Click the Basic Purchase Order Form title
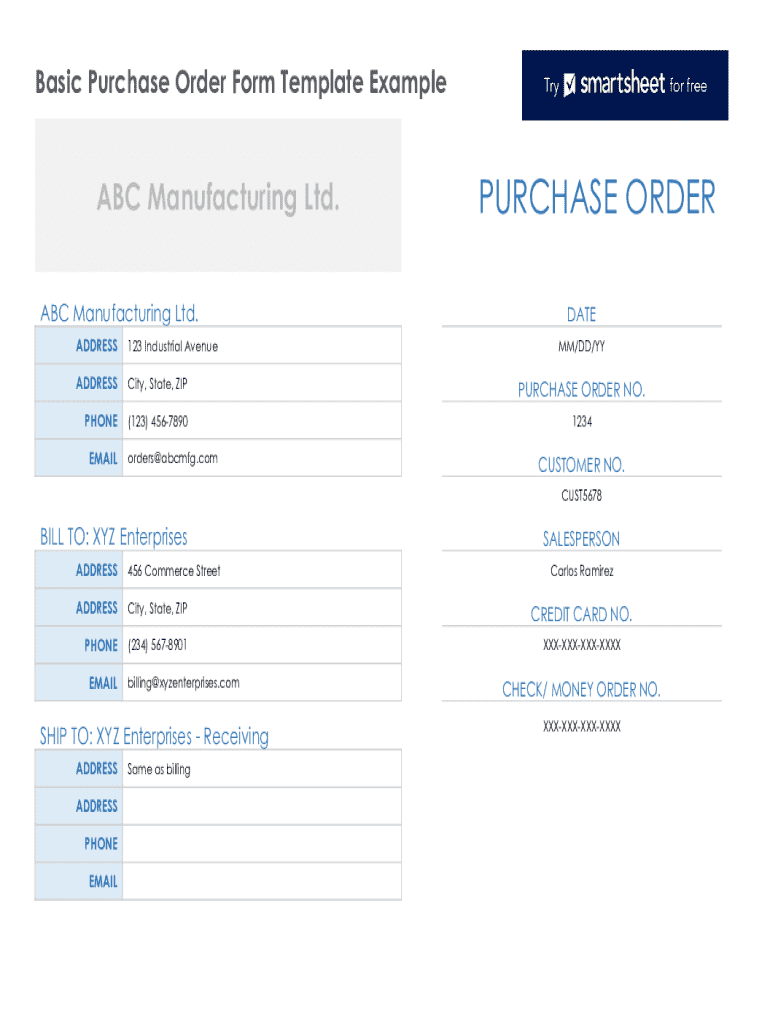The height and width of the screenshot is (1024, 770). pyautogui.click(x=240, y=83)
